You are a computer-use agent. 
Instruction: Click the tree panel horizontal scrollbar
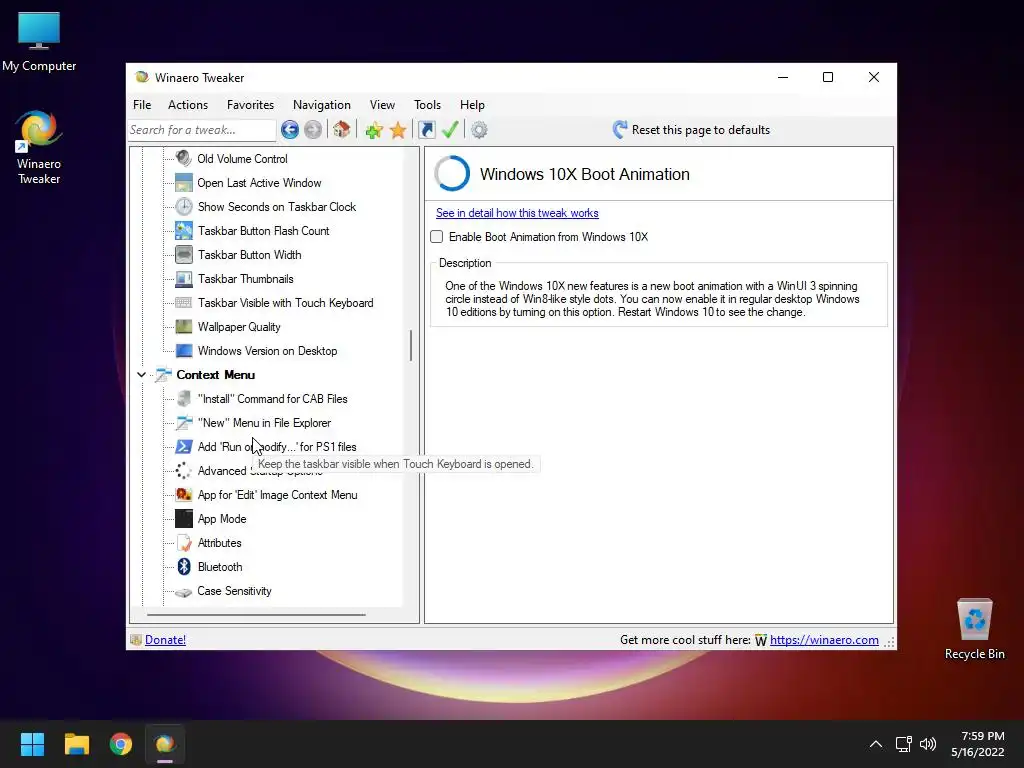[x=256, y=615]
